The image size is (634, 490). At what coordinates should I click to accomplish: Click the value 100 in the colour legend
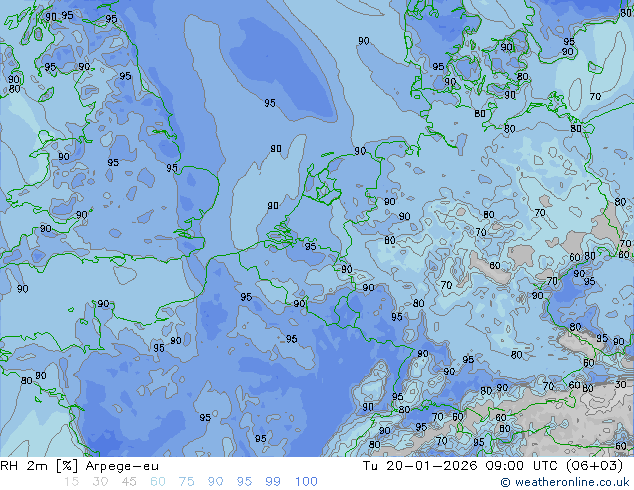click(x=306, y=482)
